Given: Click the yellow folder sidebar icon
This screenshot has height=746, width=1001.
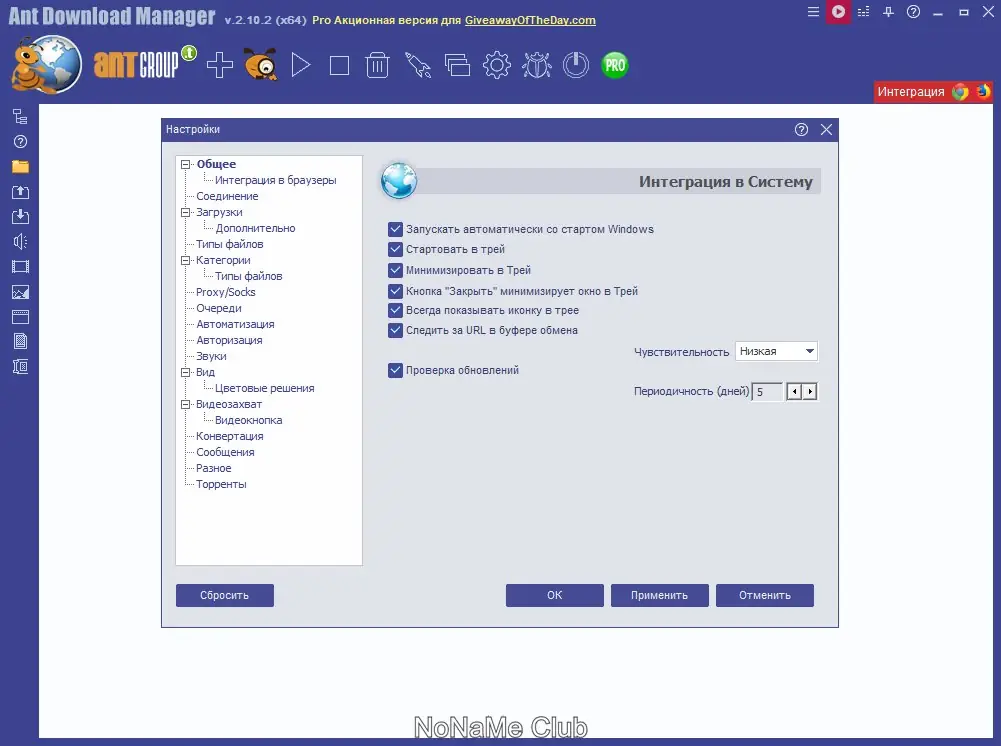Looking at the screenshot, I should click(x=20, y=167).
